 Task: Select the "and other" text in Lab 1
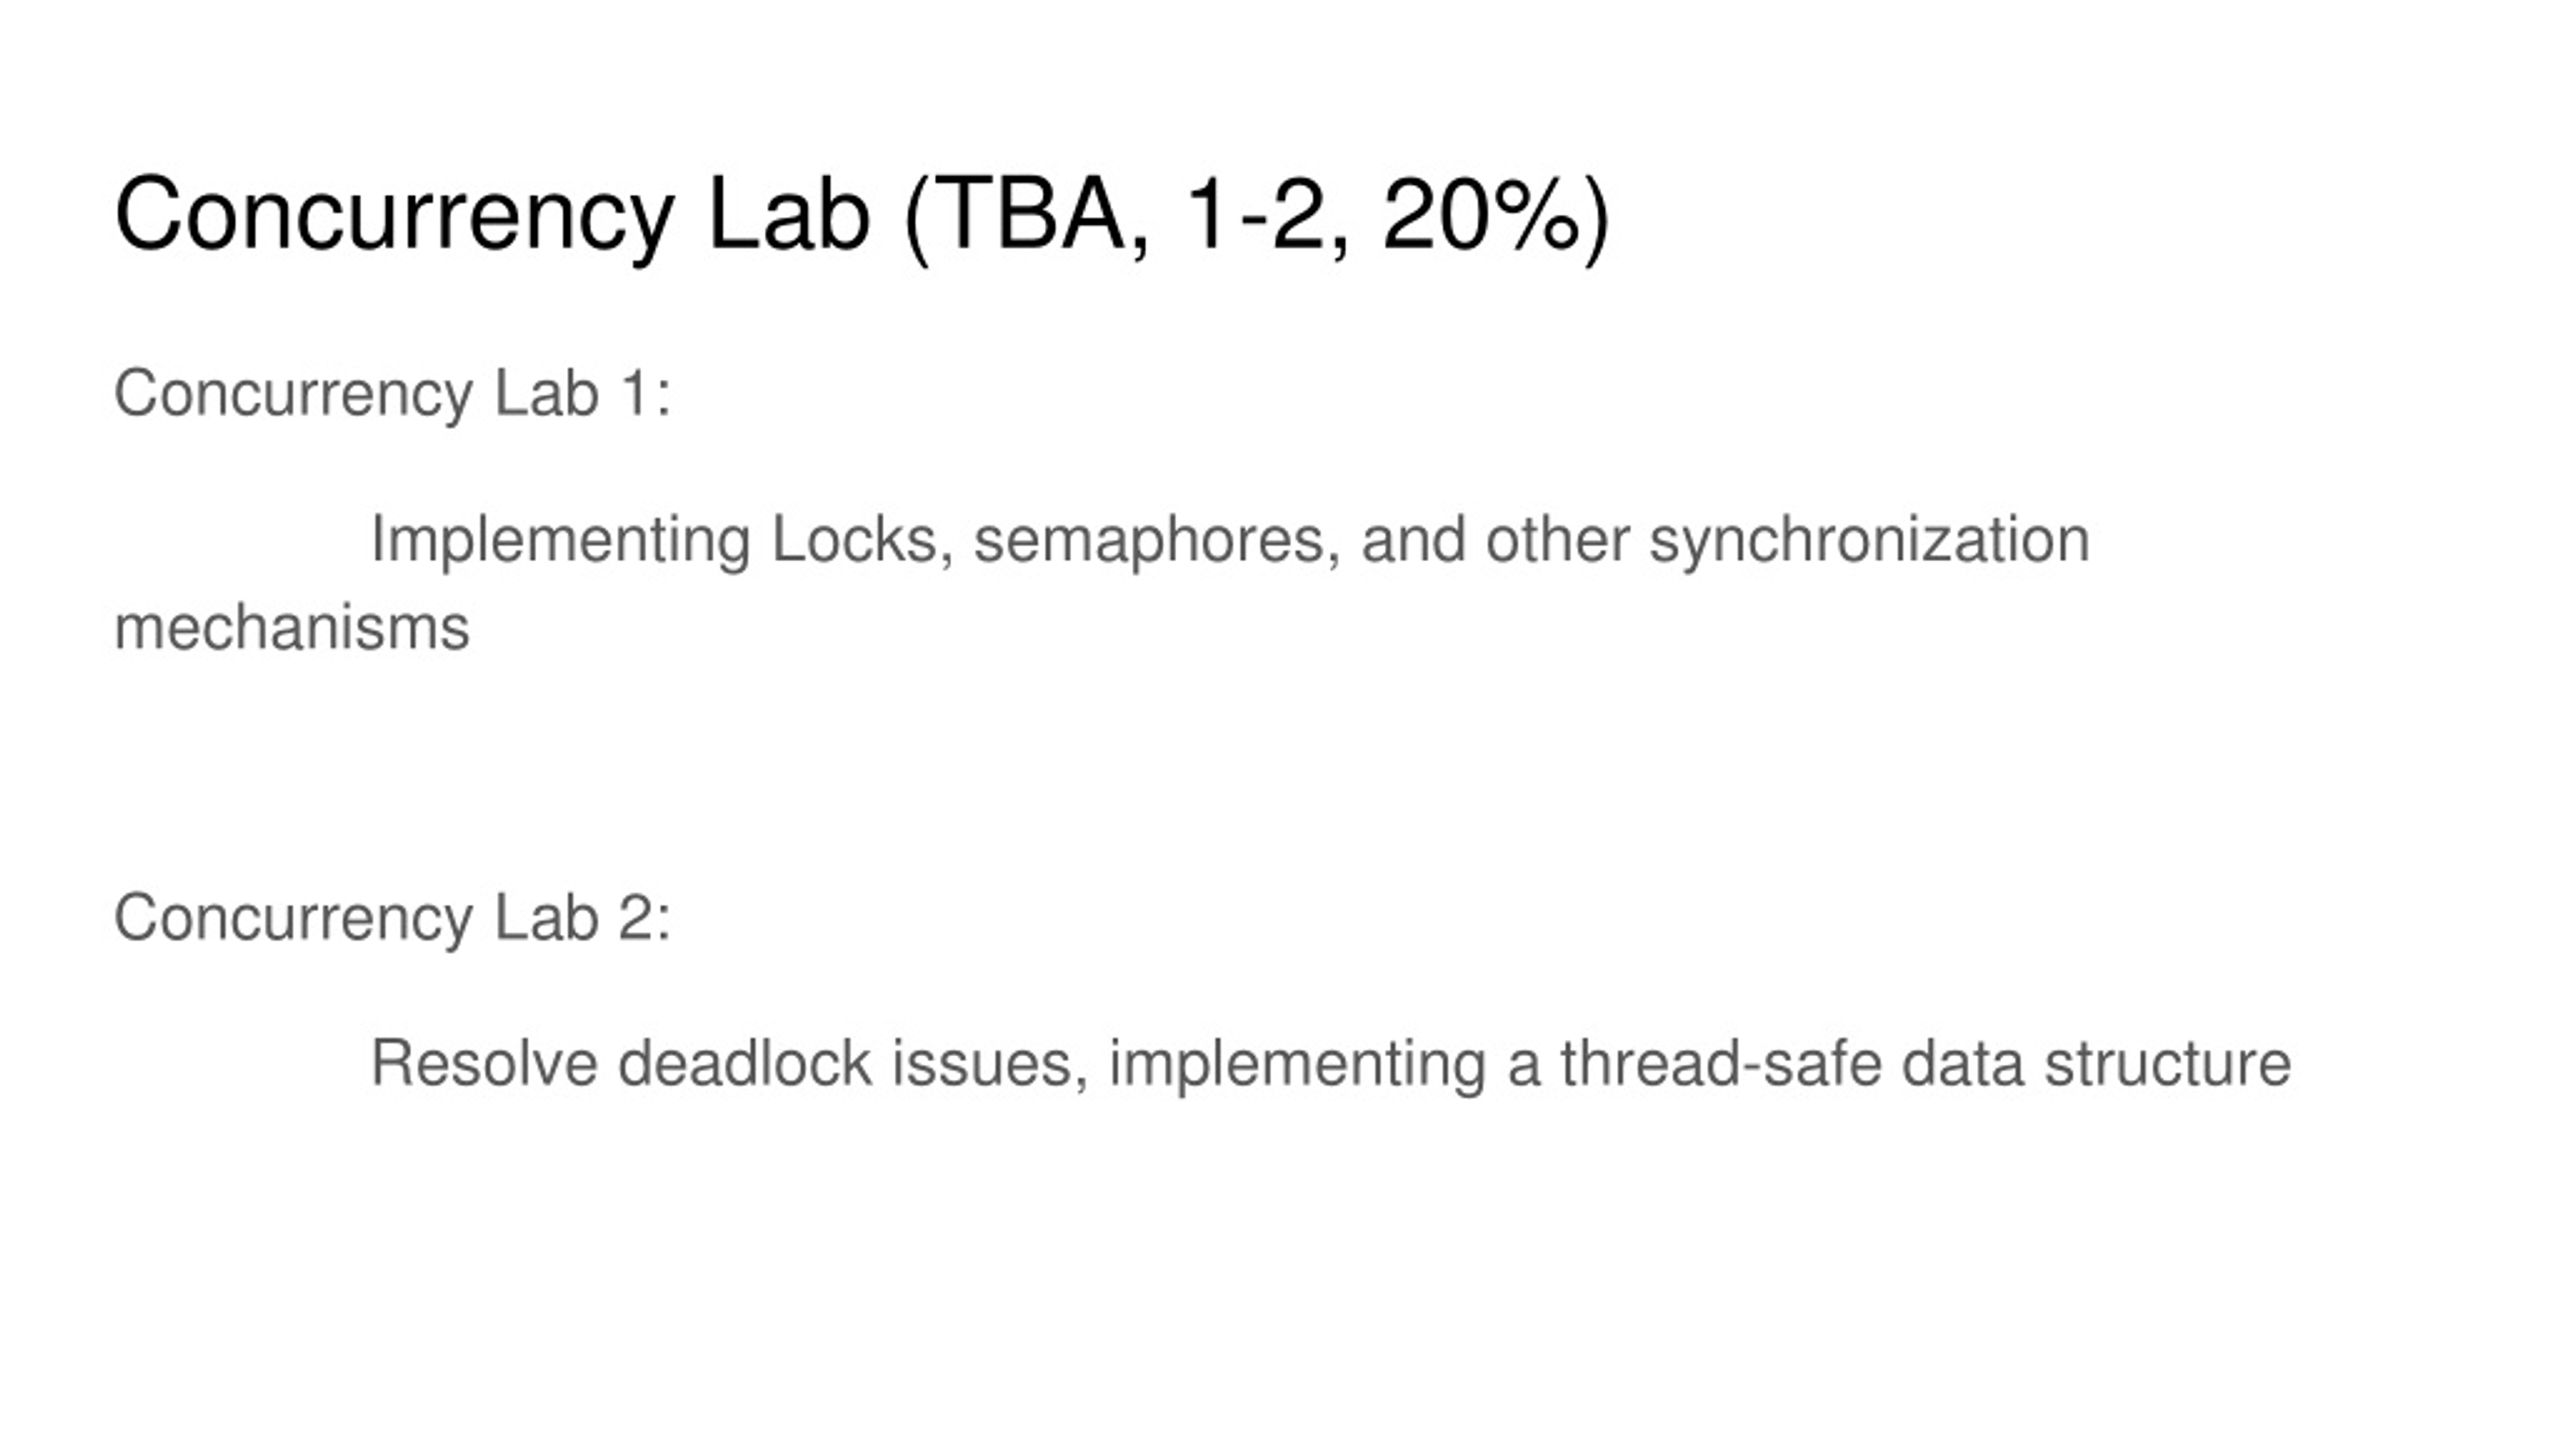tap(1495, 541)
